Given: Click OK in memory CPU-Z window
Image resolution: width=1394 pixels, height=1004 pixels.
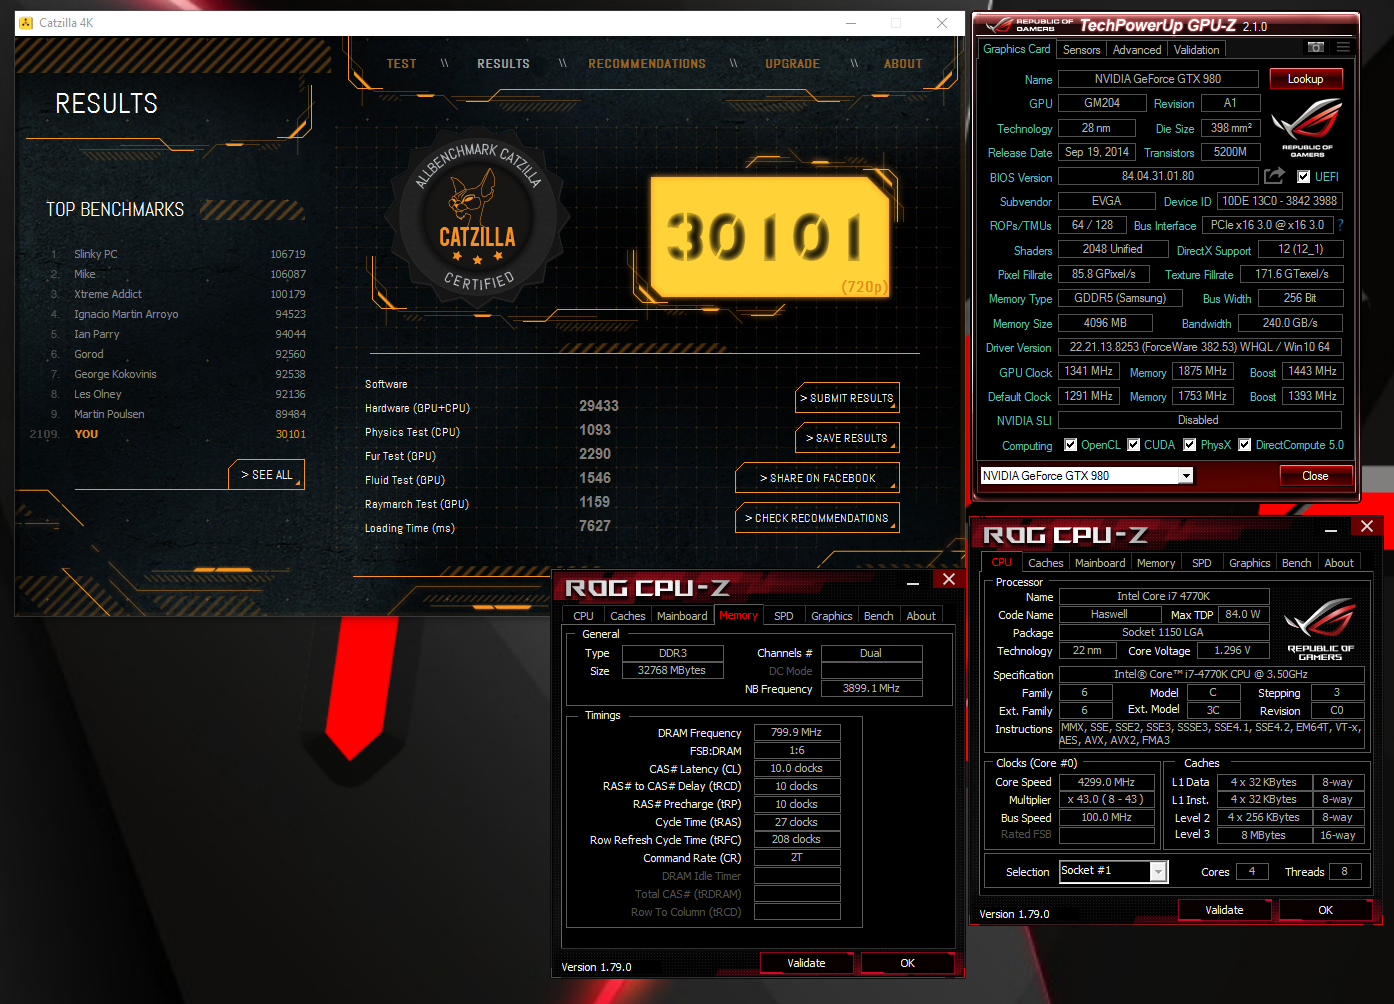Looking at the screenshot, I should click(907, 963).
